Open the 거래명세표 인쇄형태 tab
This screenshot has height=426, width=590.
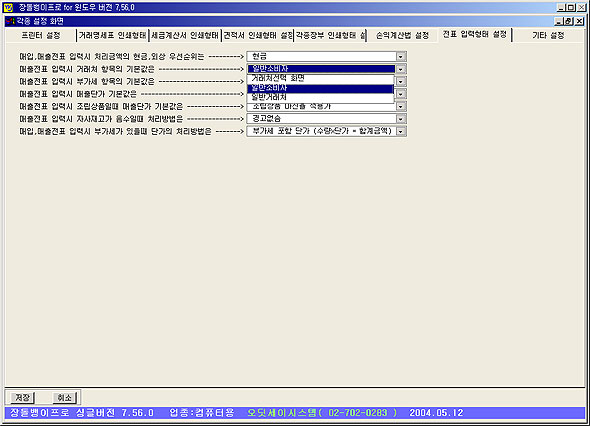point(112,35)
